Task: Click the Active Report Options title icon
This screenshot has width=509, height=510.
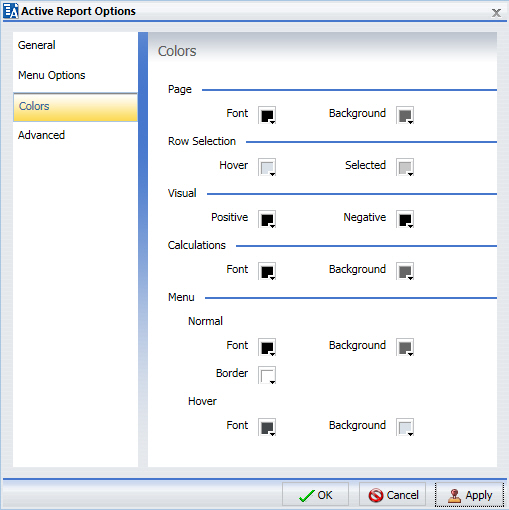Action: (11, 11)
